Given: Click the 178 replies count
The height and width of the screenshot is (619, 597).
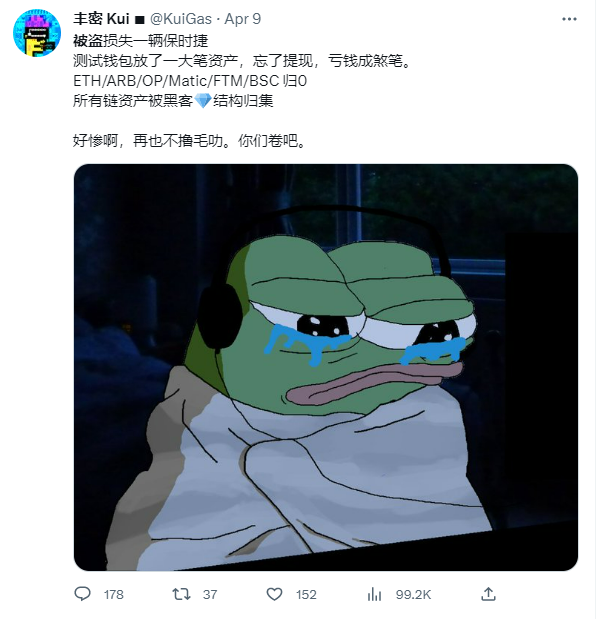Looking at the screenshot, I should (114, 594).
